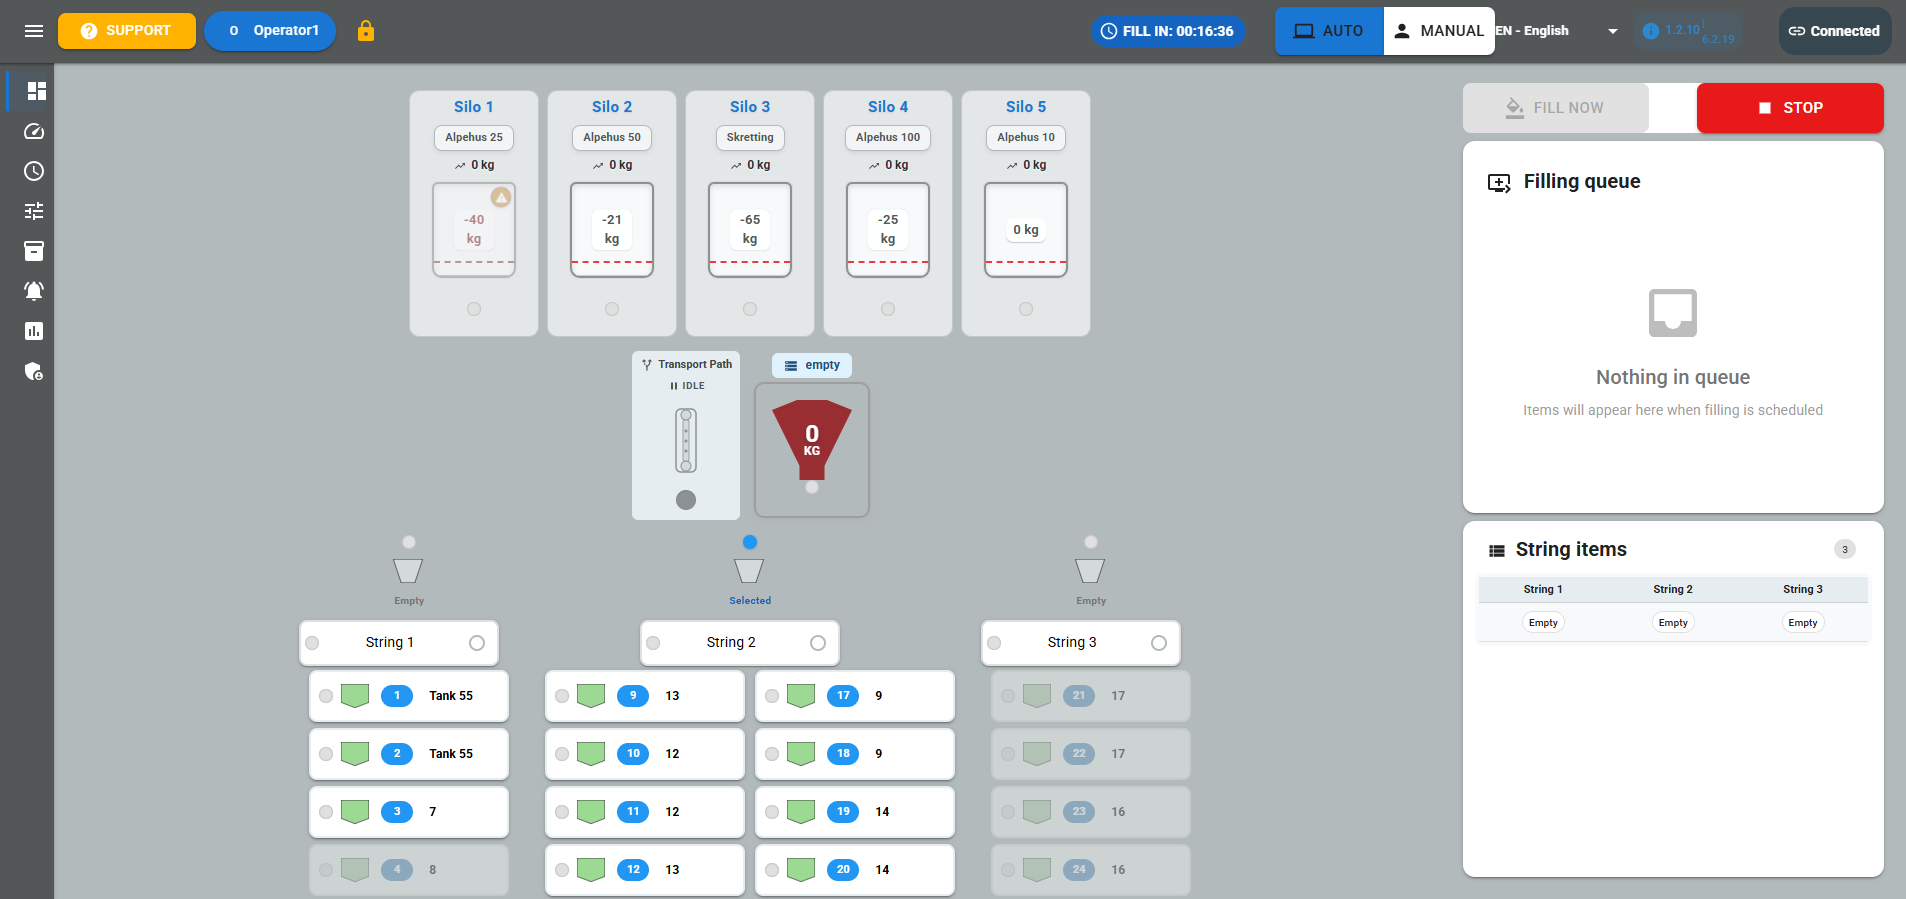Select the radio button right of String 2
Viewport: 1906px width, 899px height.
coord(818,643)
